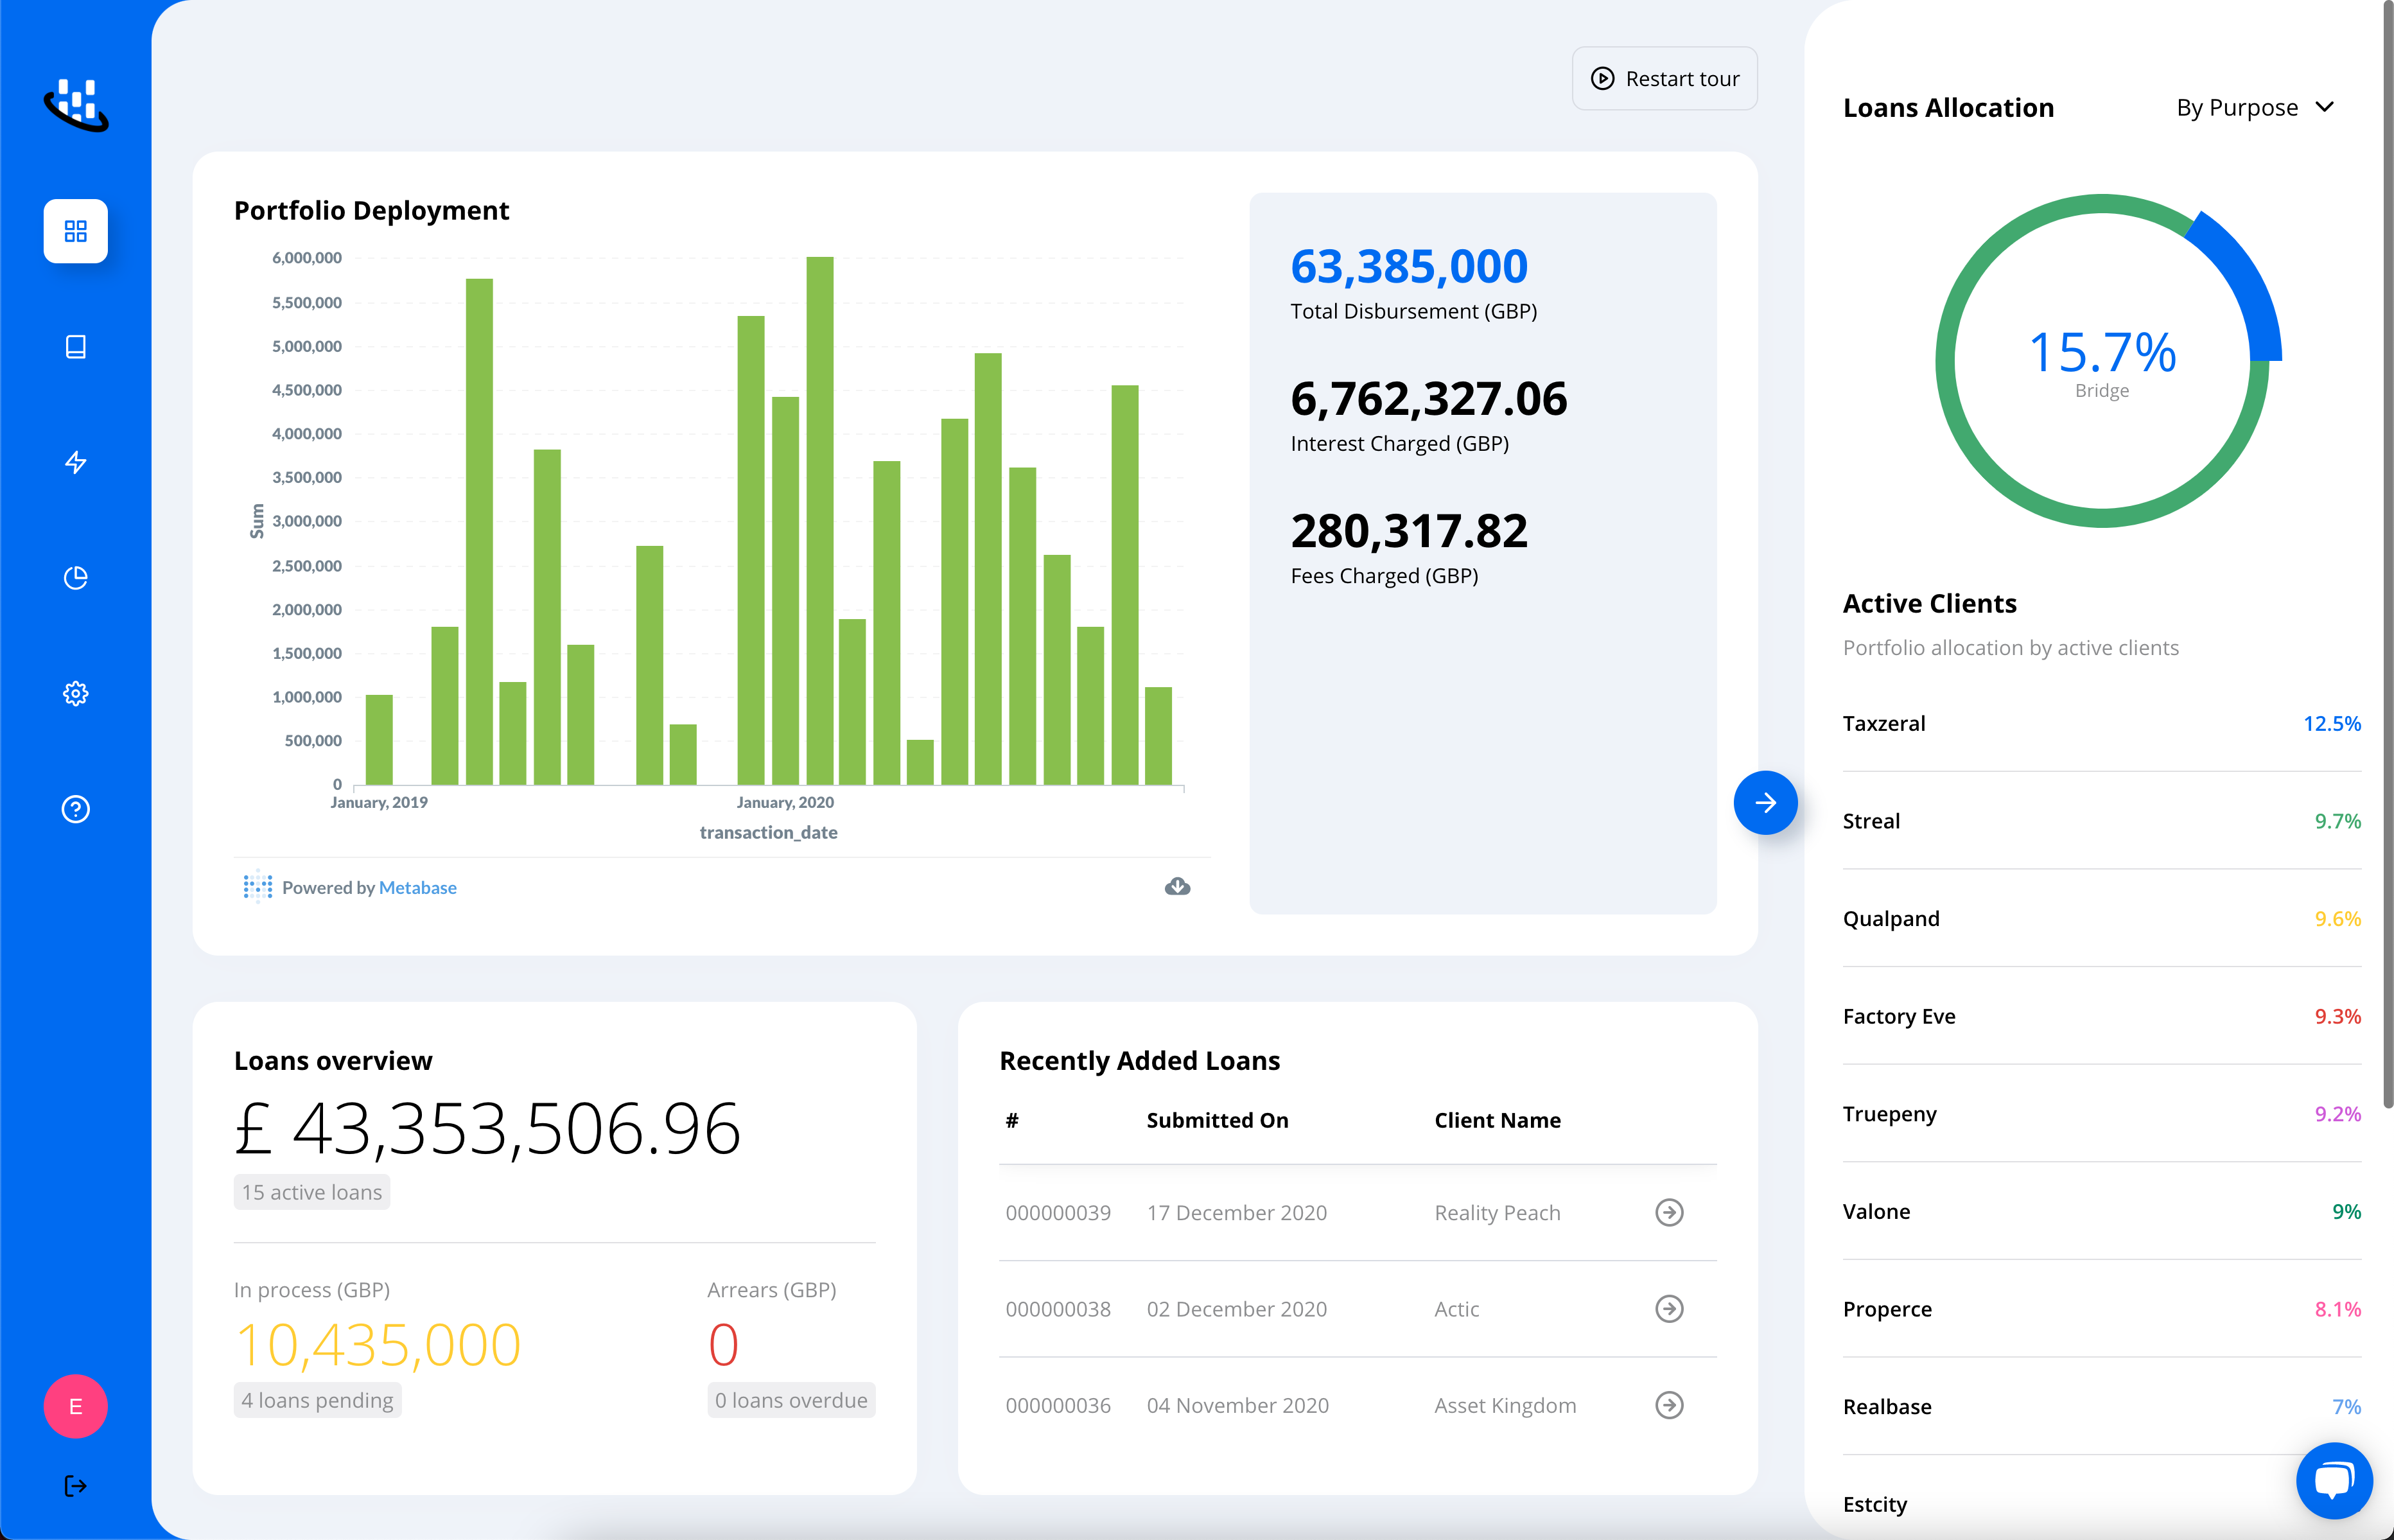Open loan 000000038 for Actic
The height and width of the screenshot is (1540, 2394).
coord(1669,1308)
